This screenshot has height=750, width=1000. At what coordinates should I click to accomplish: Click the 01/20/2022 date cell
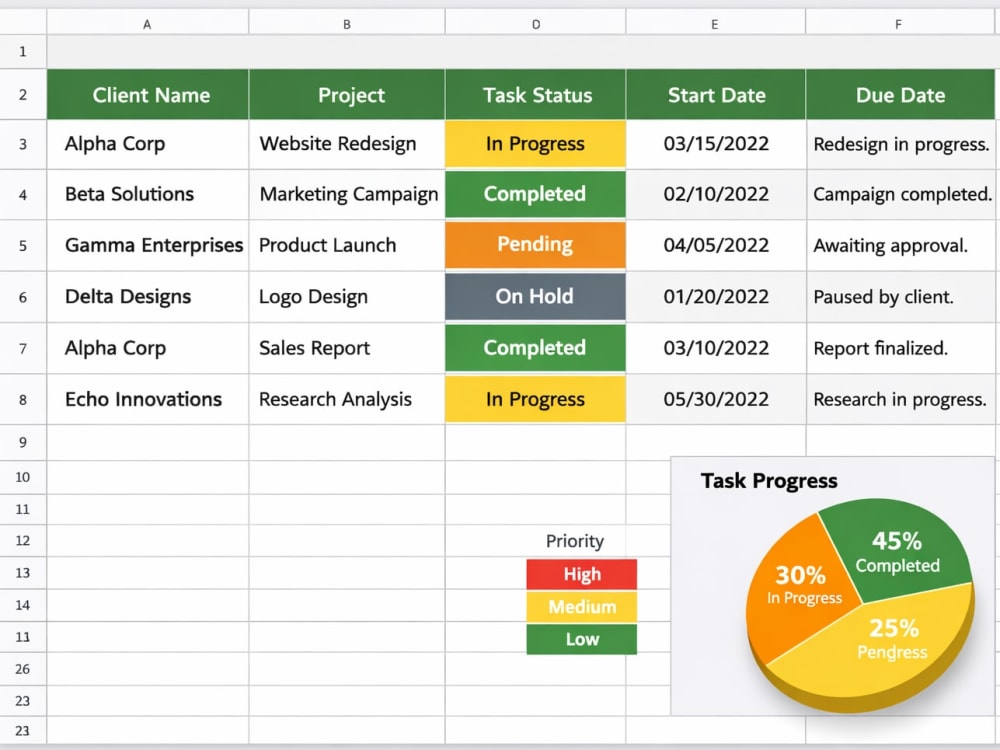(x=716, y=297)
